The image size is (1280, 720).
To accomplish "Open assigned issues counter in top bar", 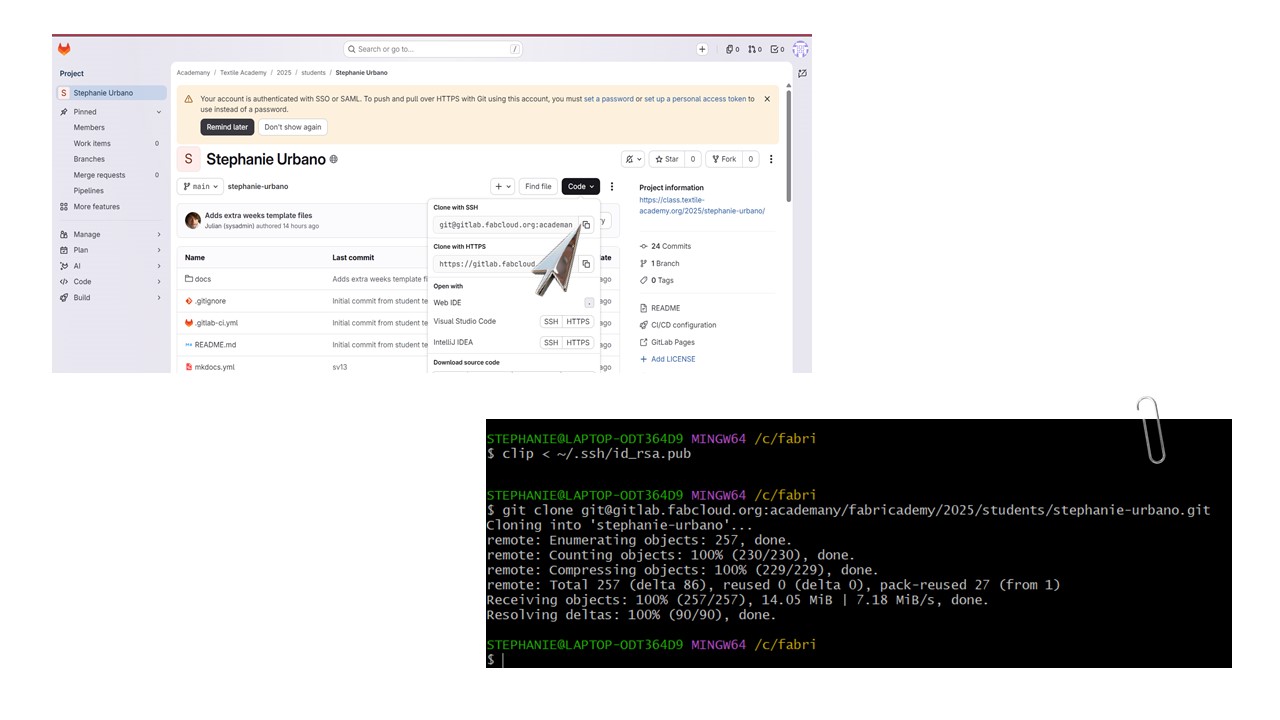I will (733, 49).
